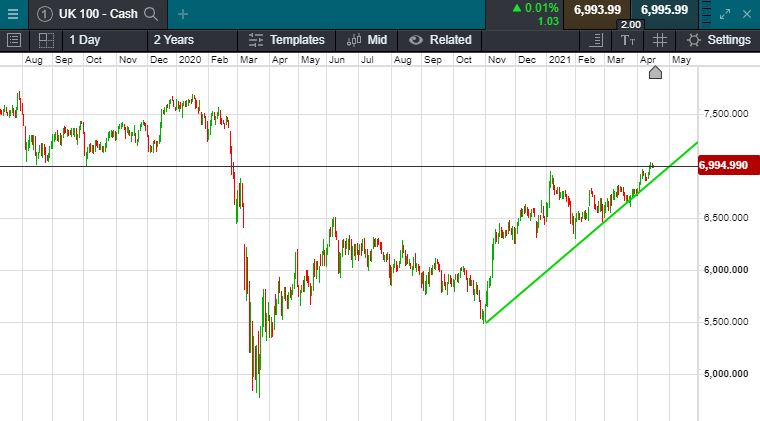Screen dimensions: 760x421
Task: Click the text size tool icon
Action: click(x=628, y=40)
